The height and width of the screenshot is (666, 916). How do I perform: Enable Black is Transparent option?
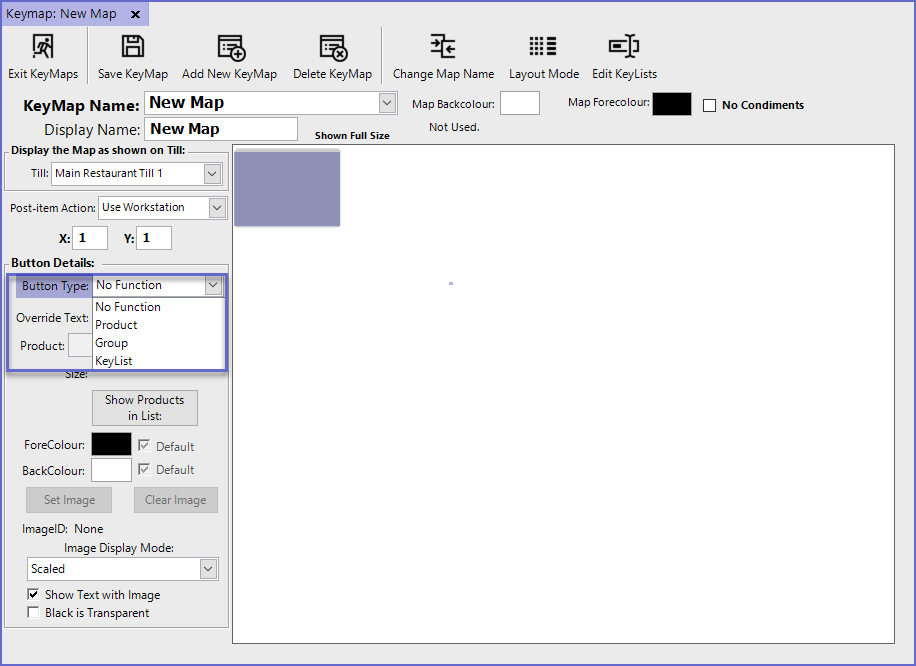34,613
